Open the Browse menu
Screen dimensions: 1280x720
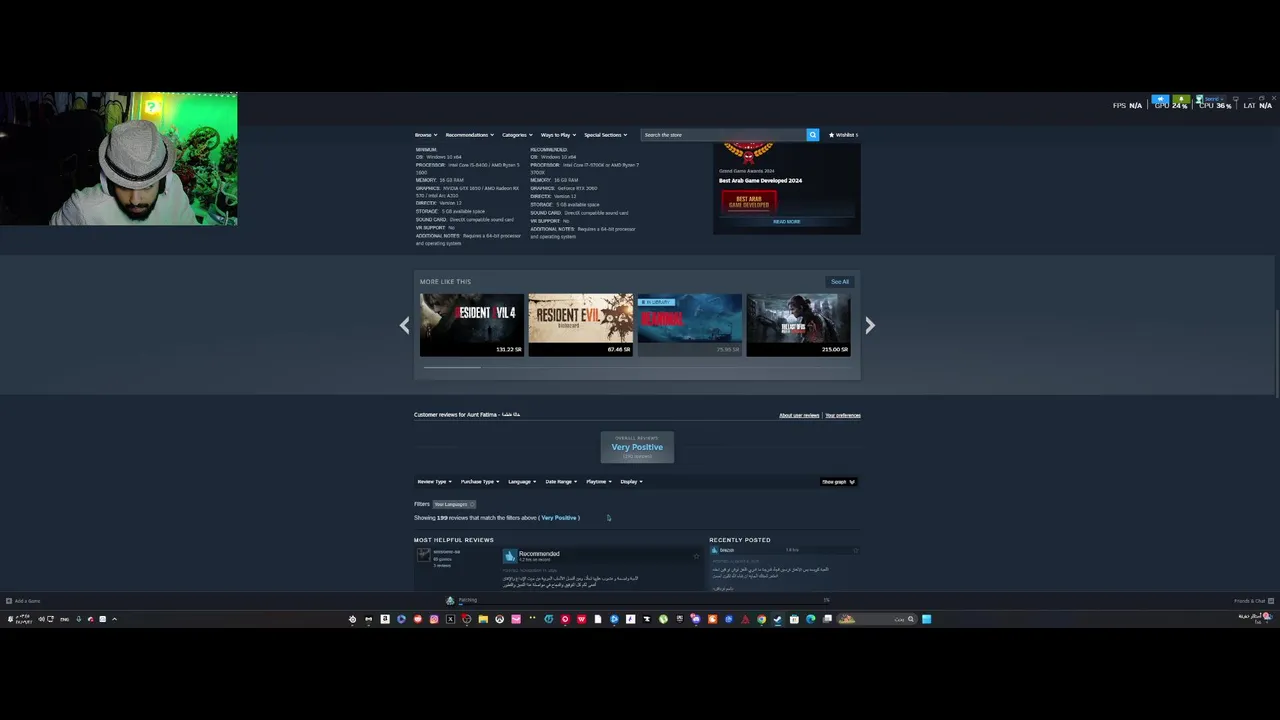[x=425, y=135]
